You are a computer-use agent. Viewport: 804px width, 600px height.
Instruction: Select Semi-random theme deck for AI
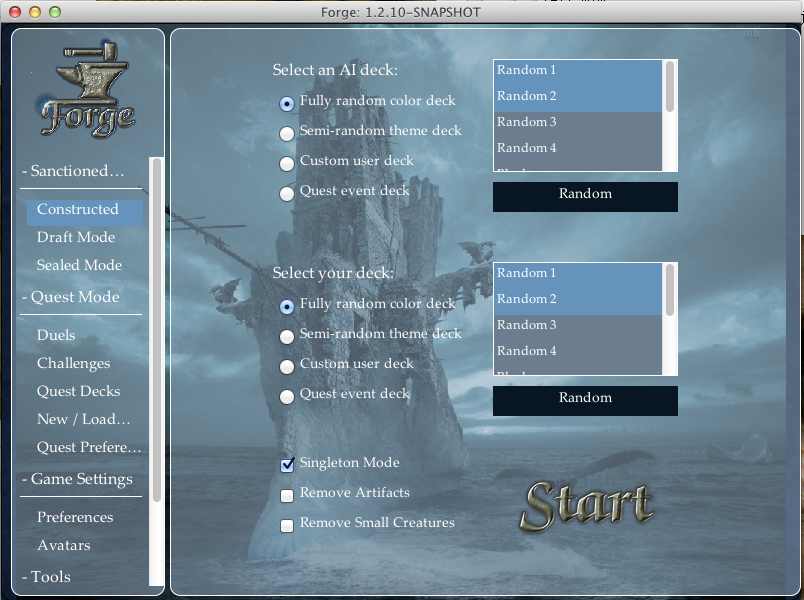[x=287, y=132]
